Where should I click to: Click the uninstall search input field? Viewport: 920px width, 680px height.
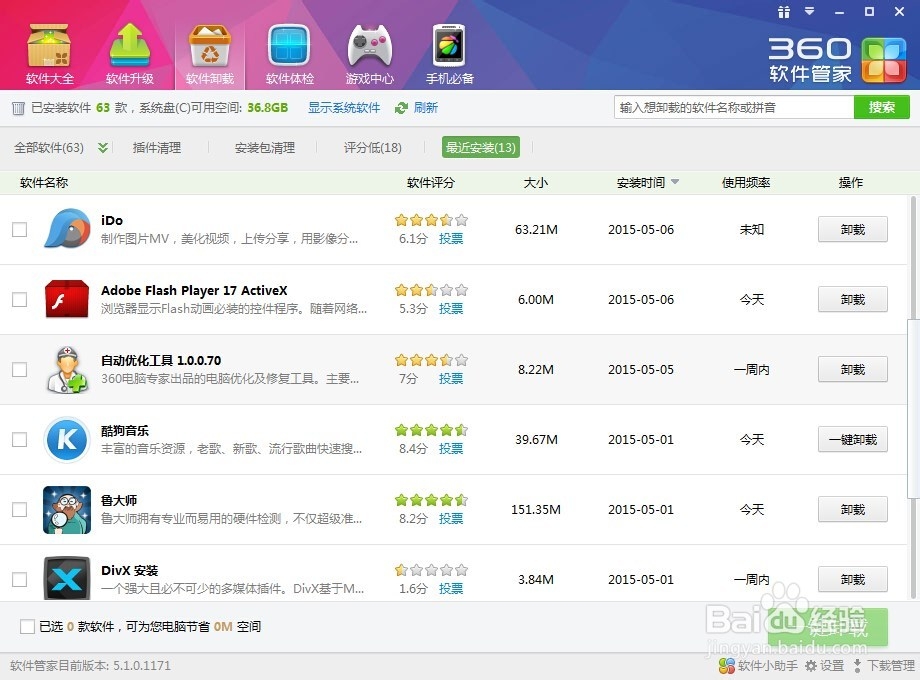click(x=734, y=107)
